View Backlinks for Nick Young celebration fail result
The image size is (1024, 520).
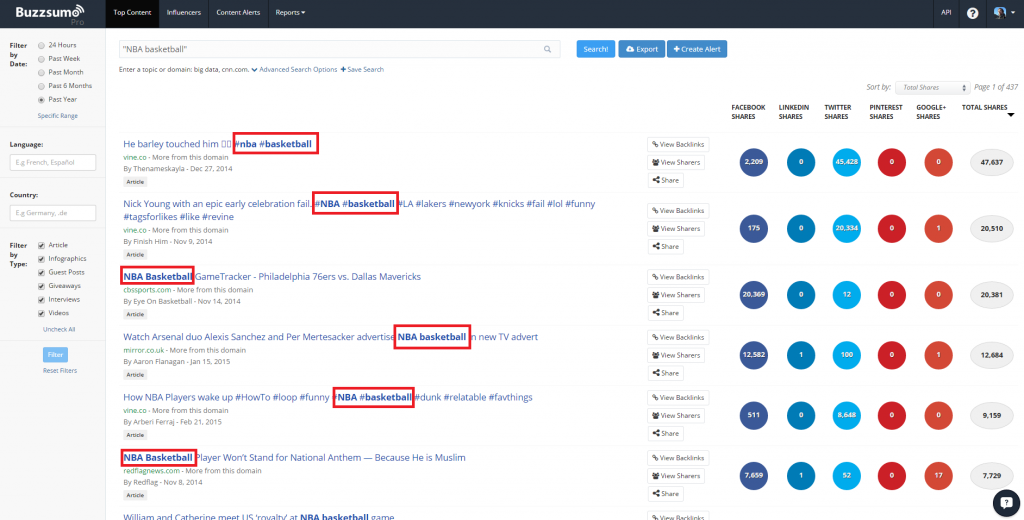[x=678, y=211]
